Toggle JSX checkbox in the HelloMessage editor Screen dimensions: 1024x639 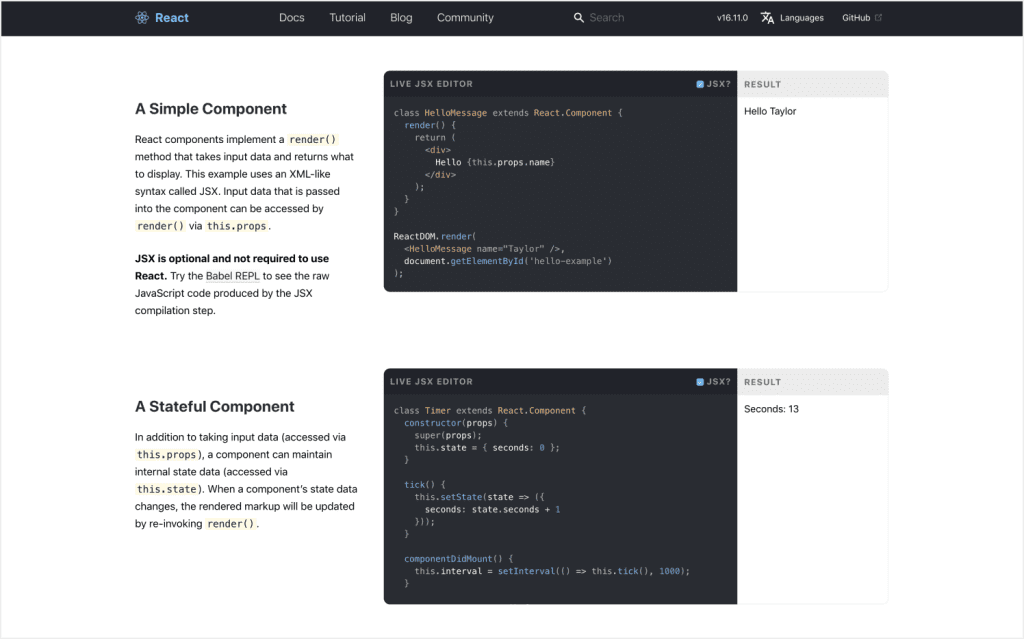point(700,85)
